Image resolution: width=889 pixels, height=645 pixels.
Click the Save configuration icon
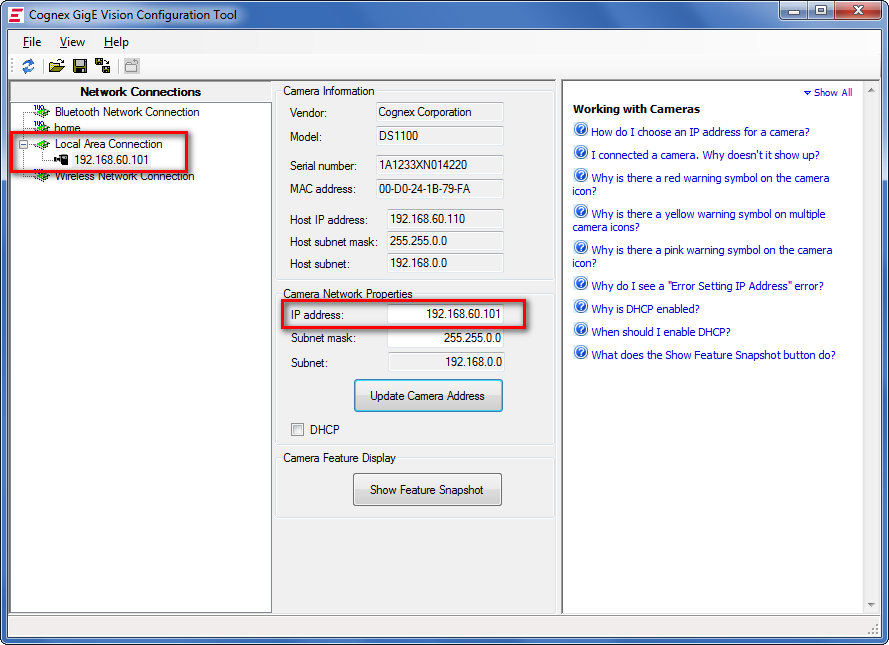(x=79, y=64)
